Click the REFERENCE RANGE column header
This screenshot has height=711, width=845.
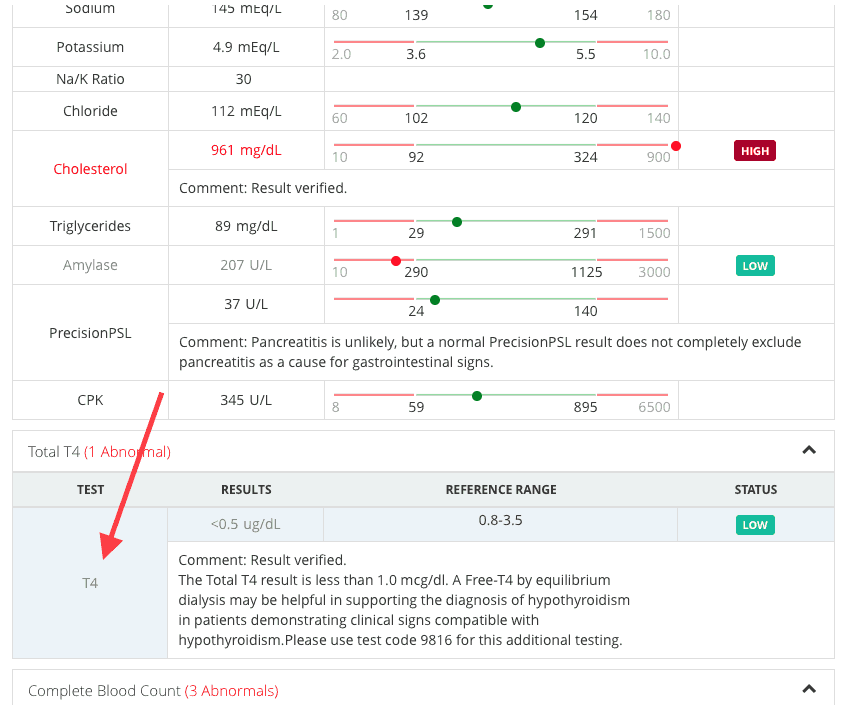[501, 489]
